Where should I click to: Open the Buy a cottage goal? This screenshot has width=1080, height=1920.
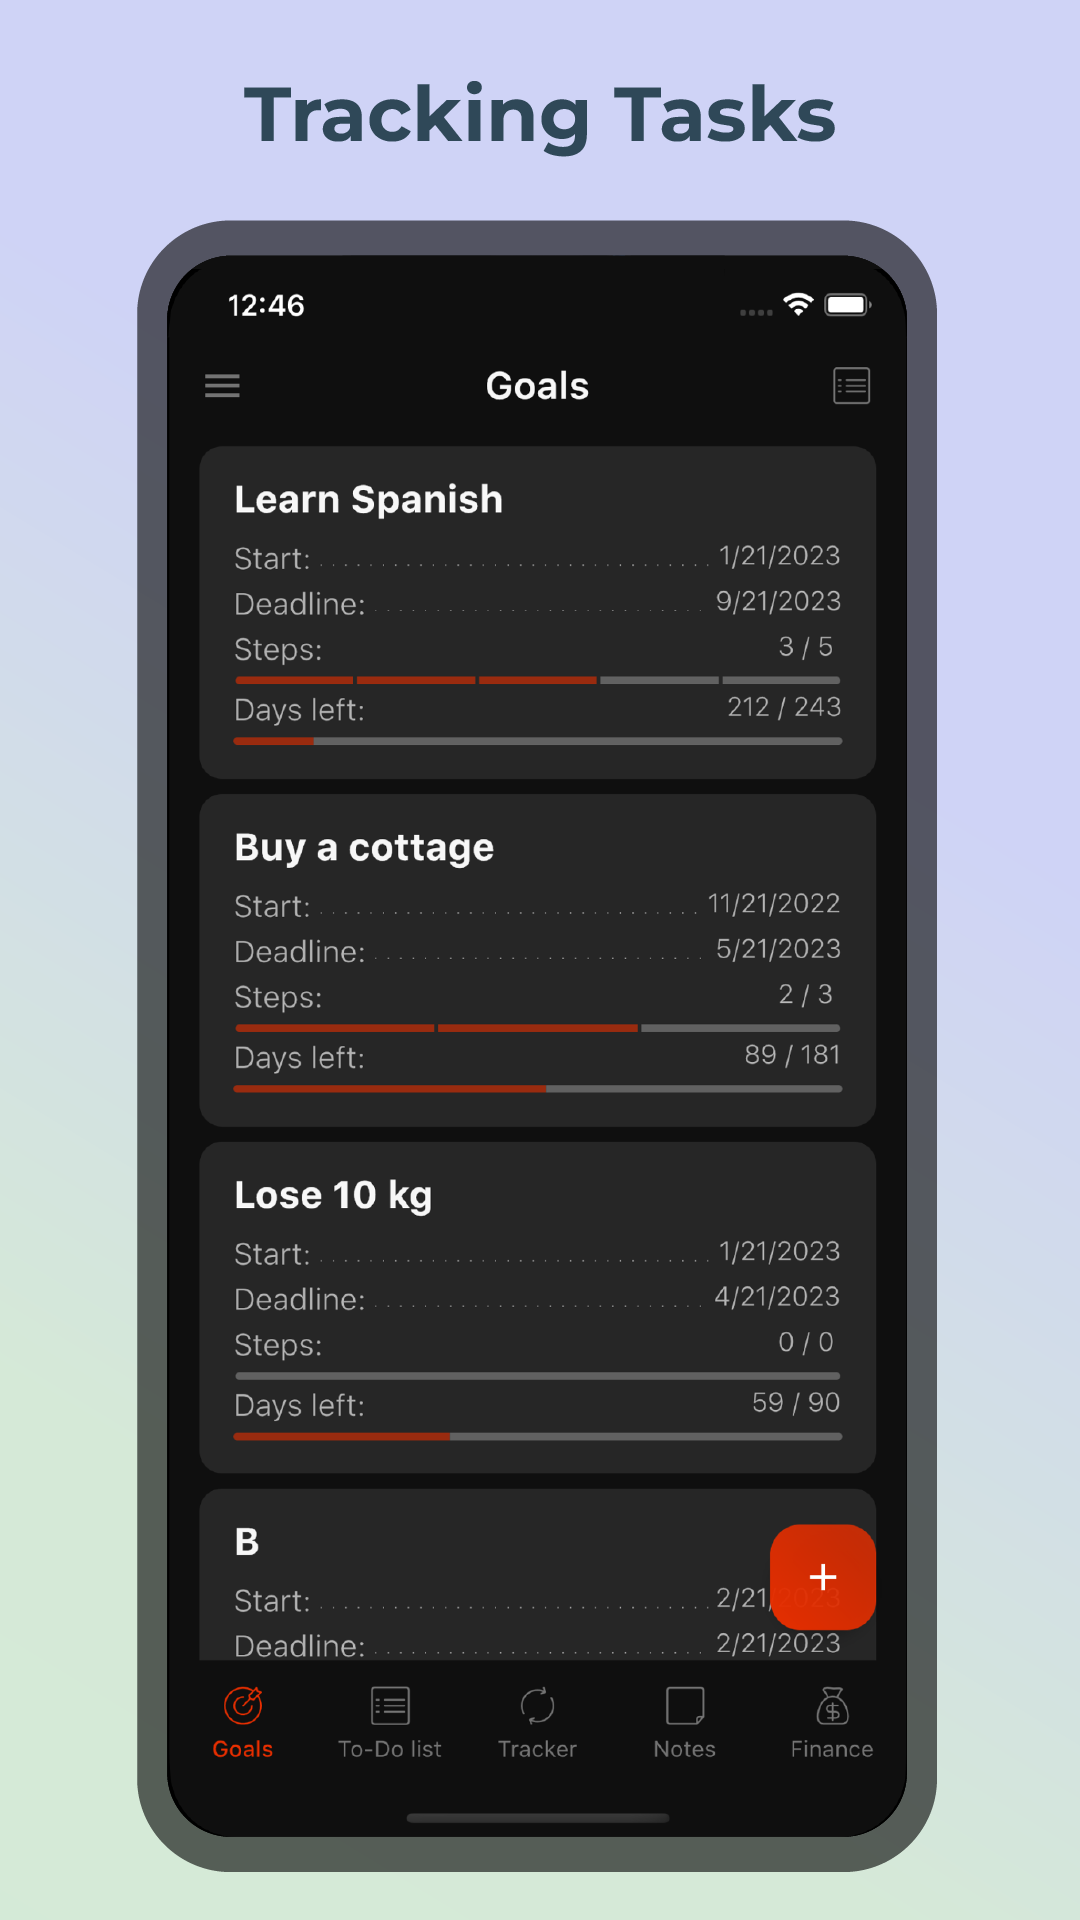tap(538, 961)
